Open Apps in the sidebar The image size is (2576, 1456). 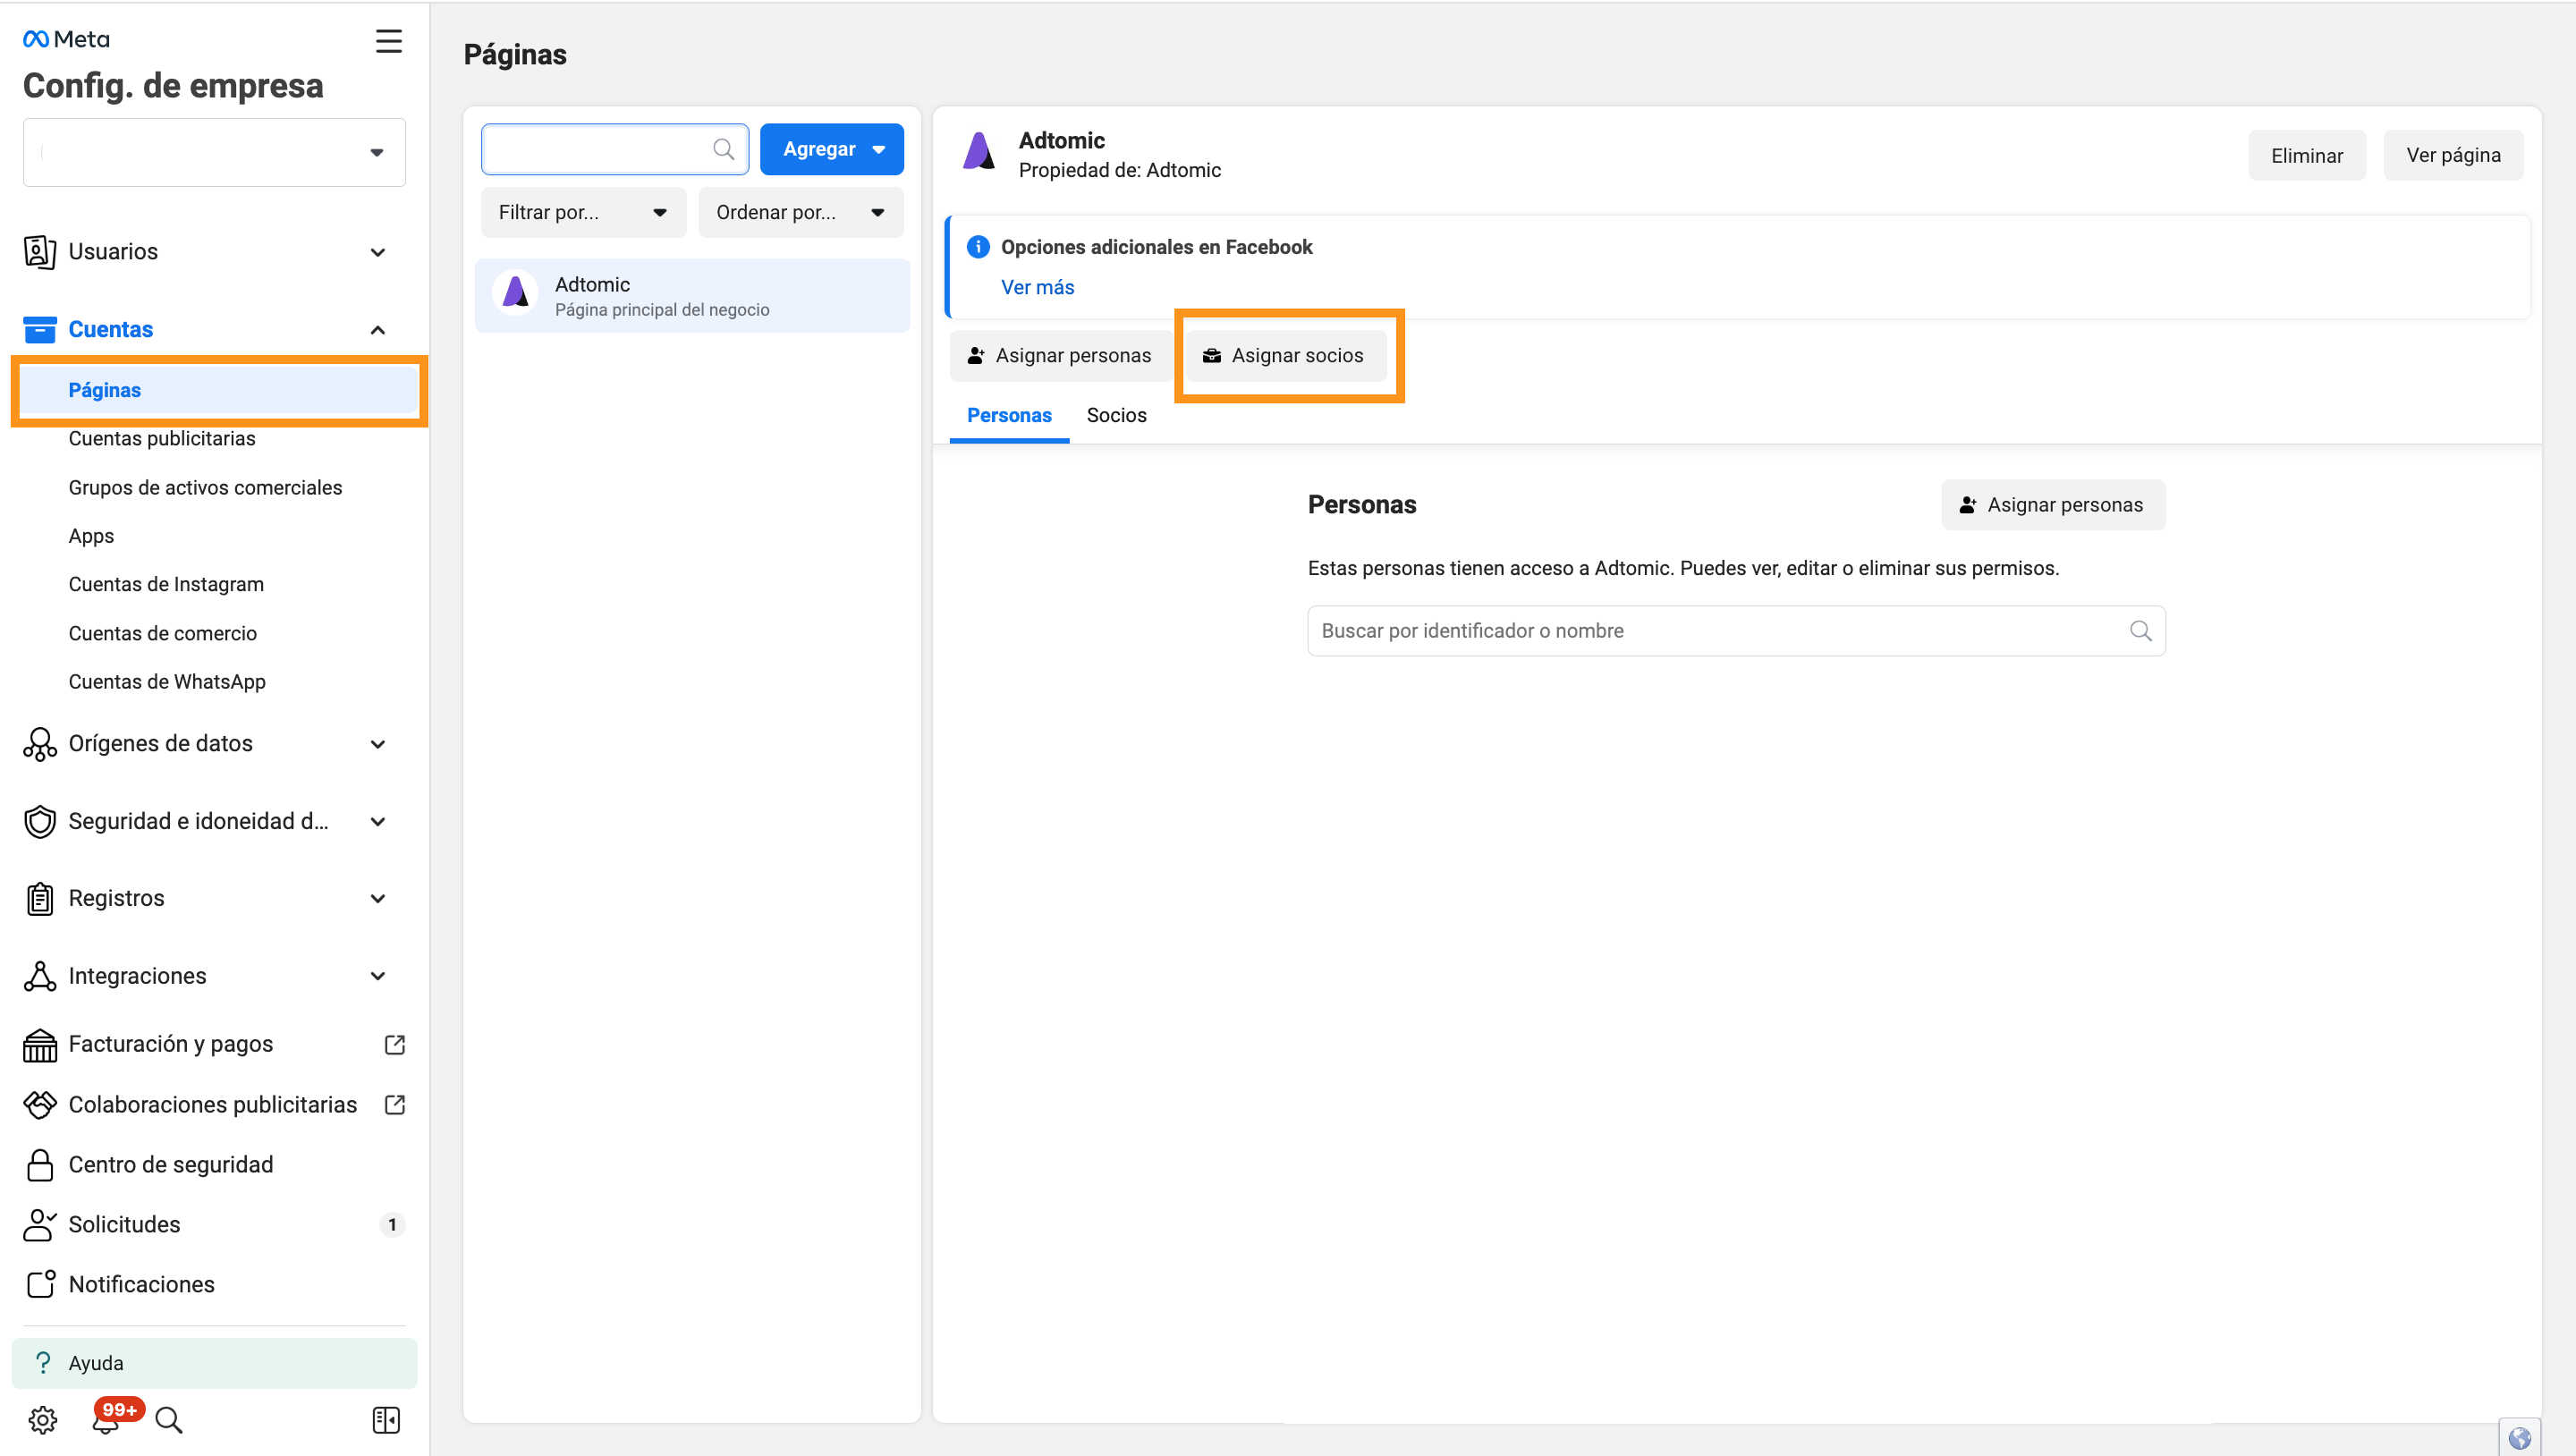coord(91,536)
